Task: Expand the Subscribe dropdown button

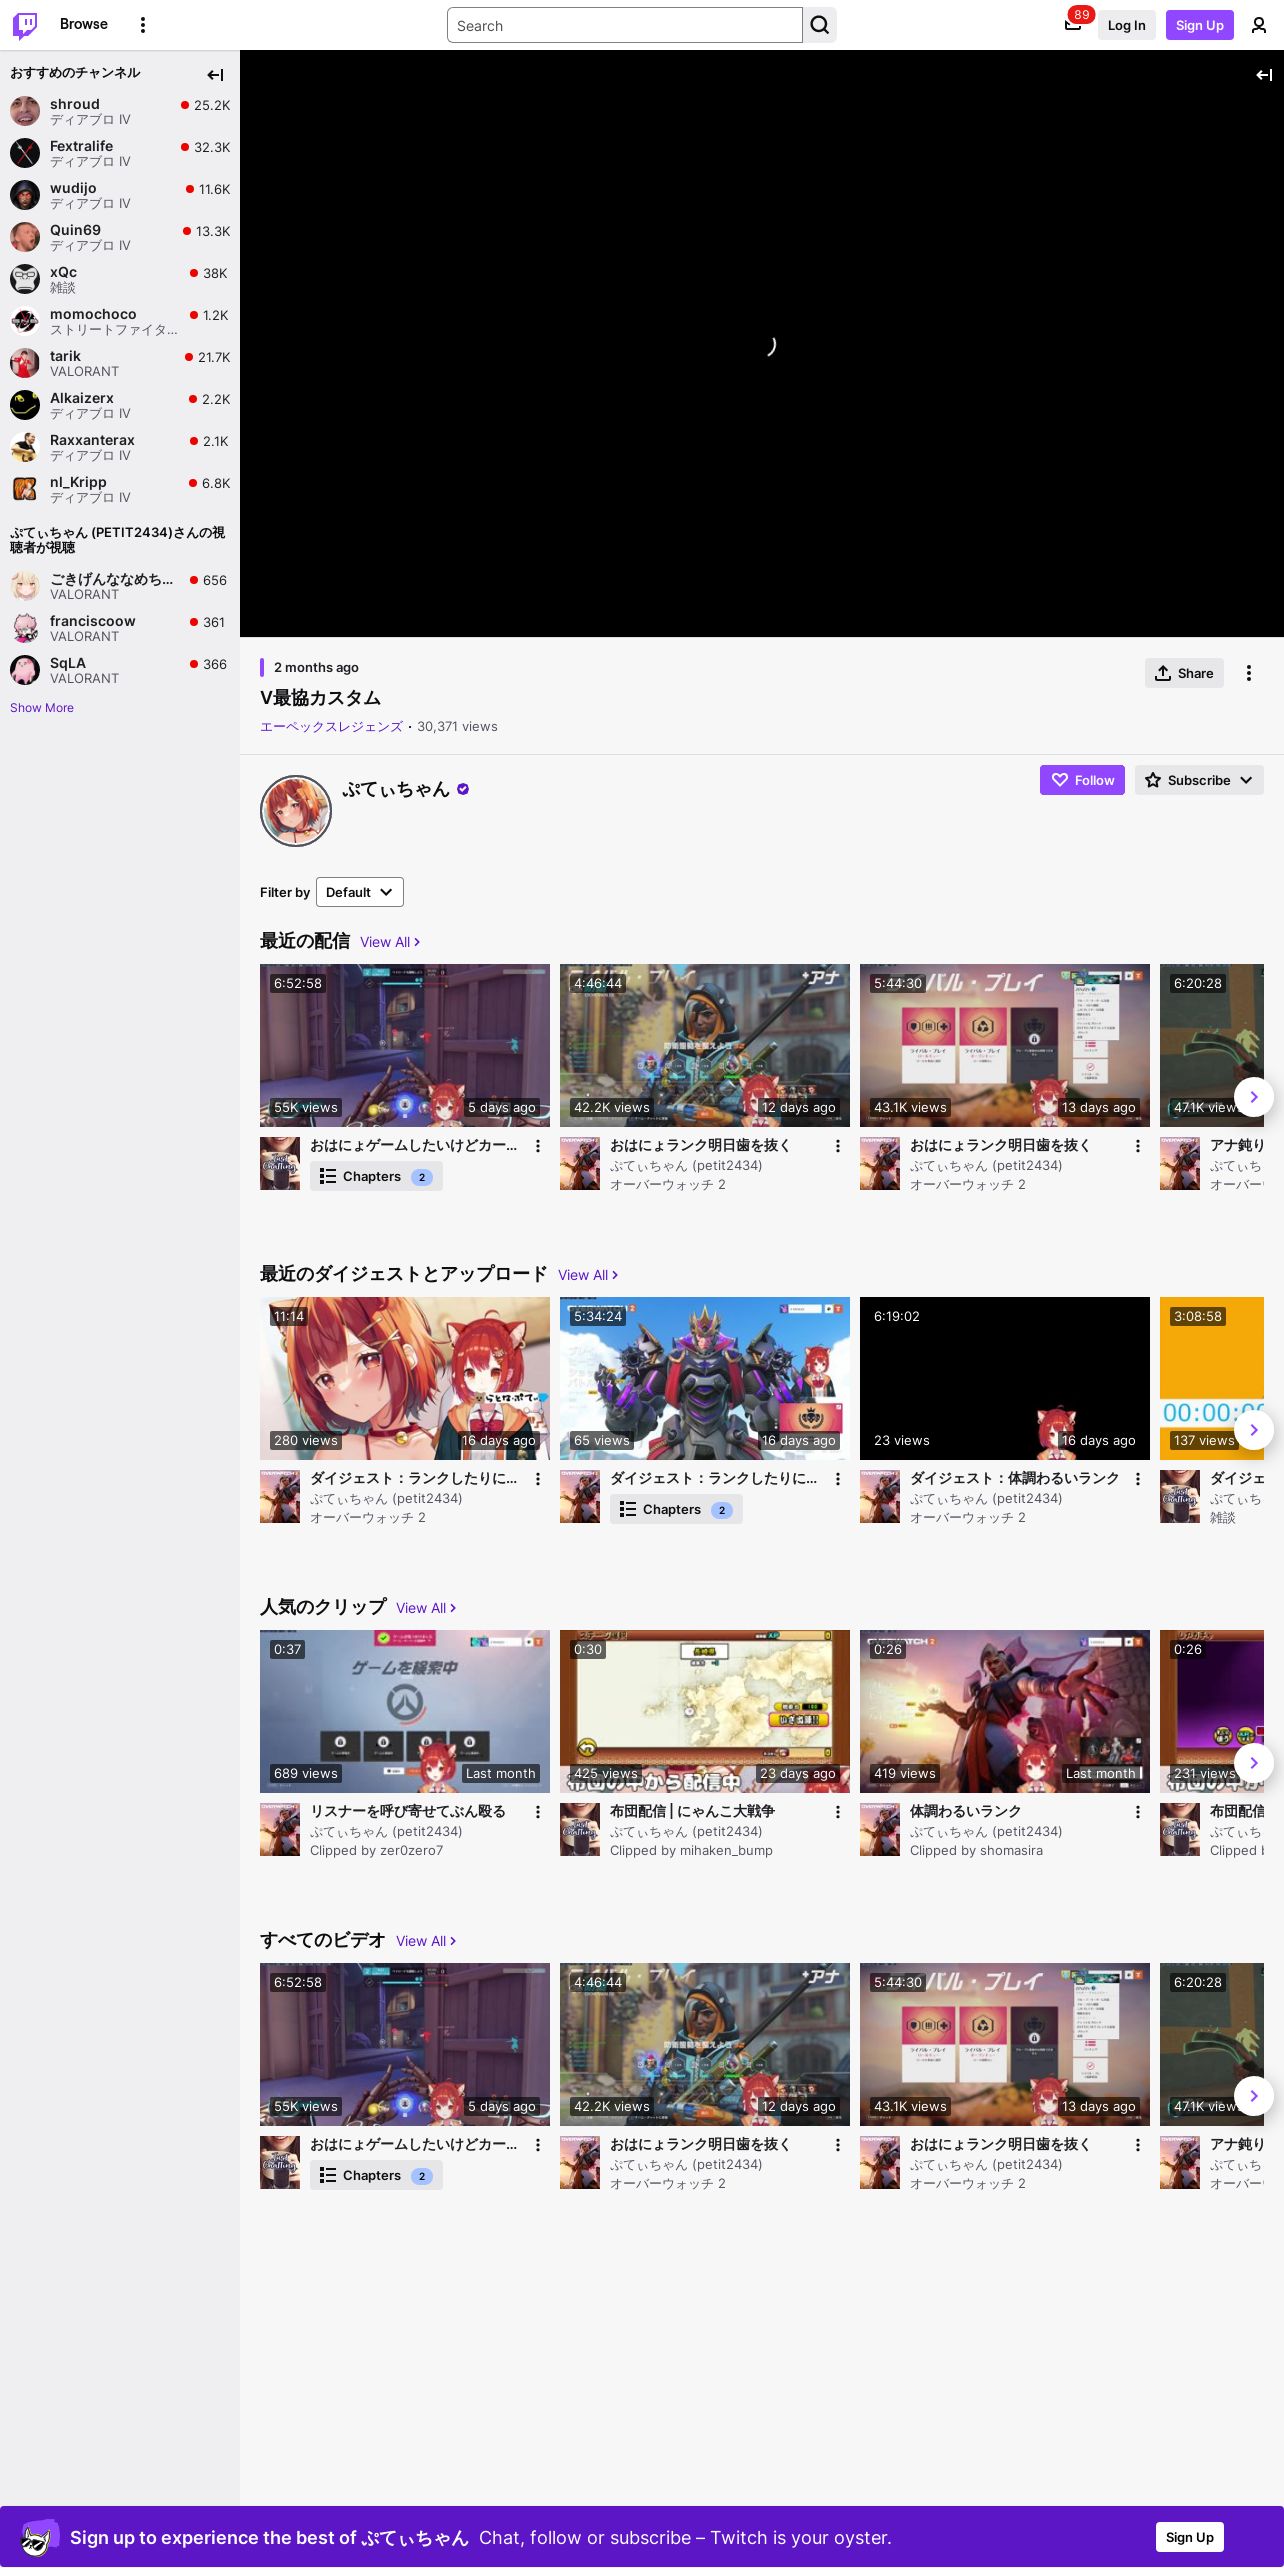Action: (x=1199, y=780)
